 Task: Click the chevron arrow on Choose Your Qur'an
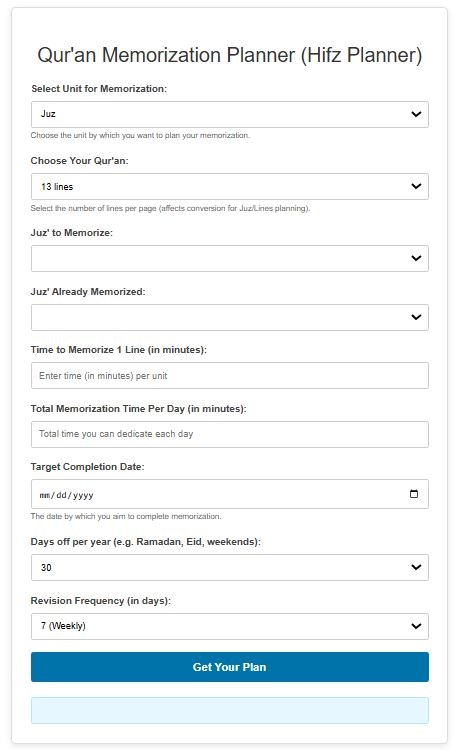416,186
